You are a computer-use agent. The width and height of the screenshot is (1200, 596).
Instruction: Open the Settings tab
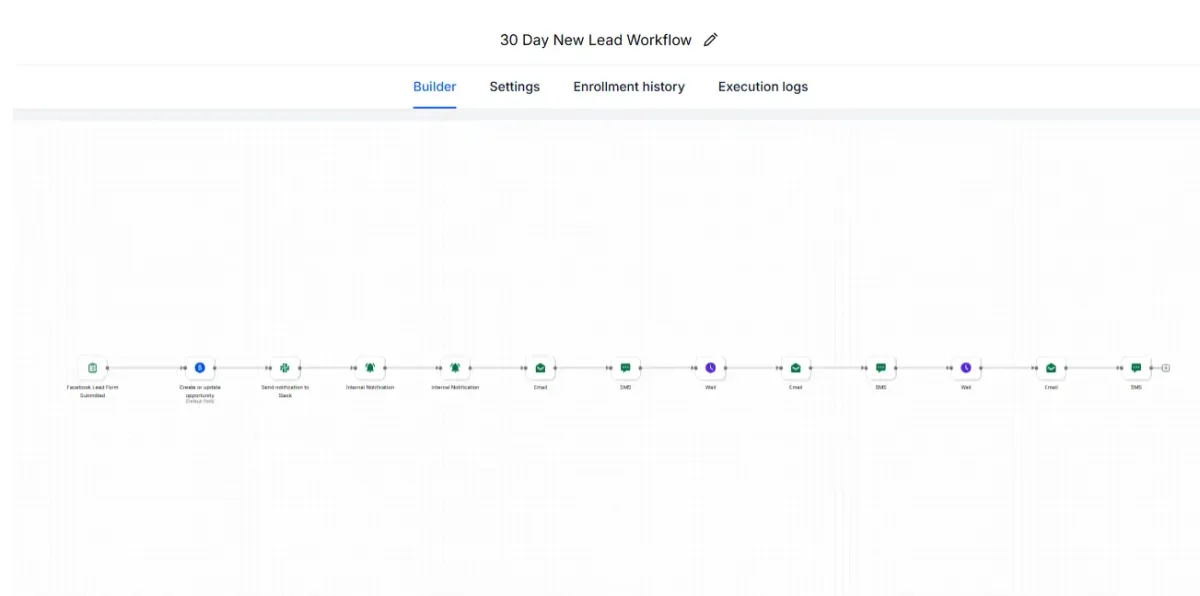[x=515, y=87]
